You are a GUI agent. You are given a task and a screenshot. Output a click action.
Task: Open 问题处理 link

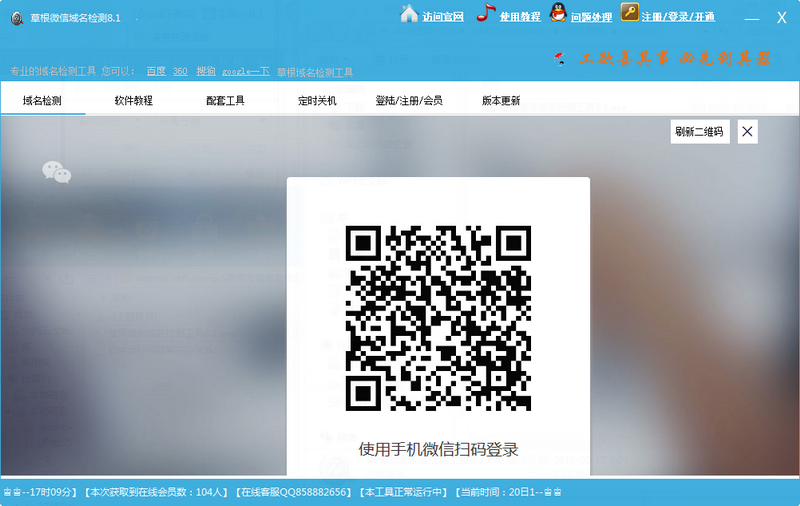pyautogui.click(x=591, y=17)
